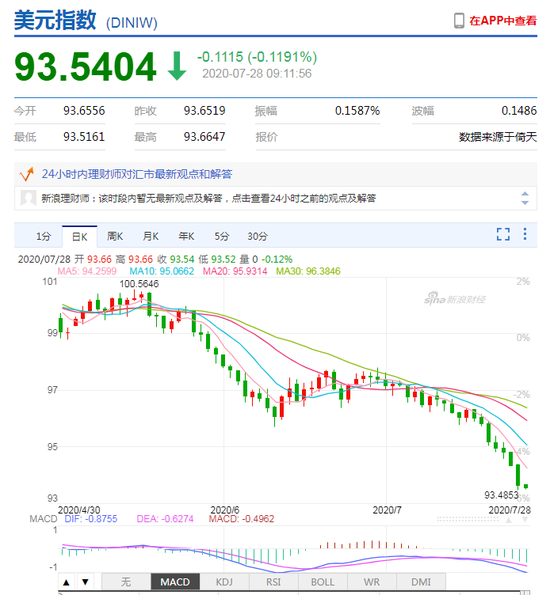Select the RSI indicator button
The height and width of the screenshot is (595, 550).
(274, 582)
